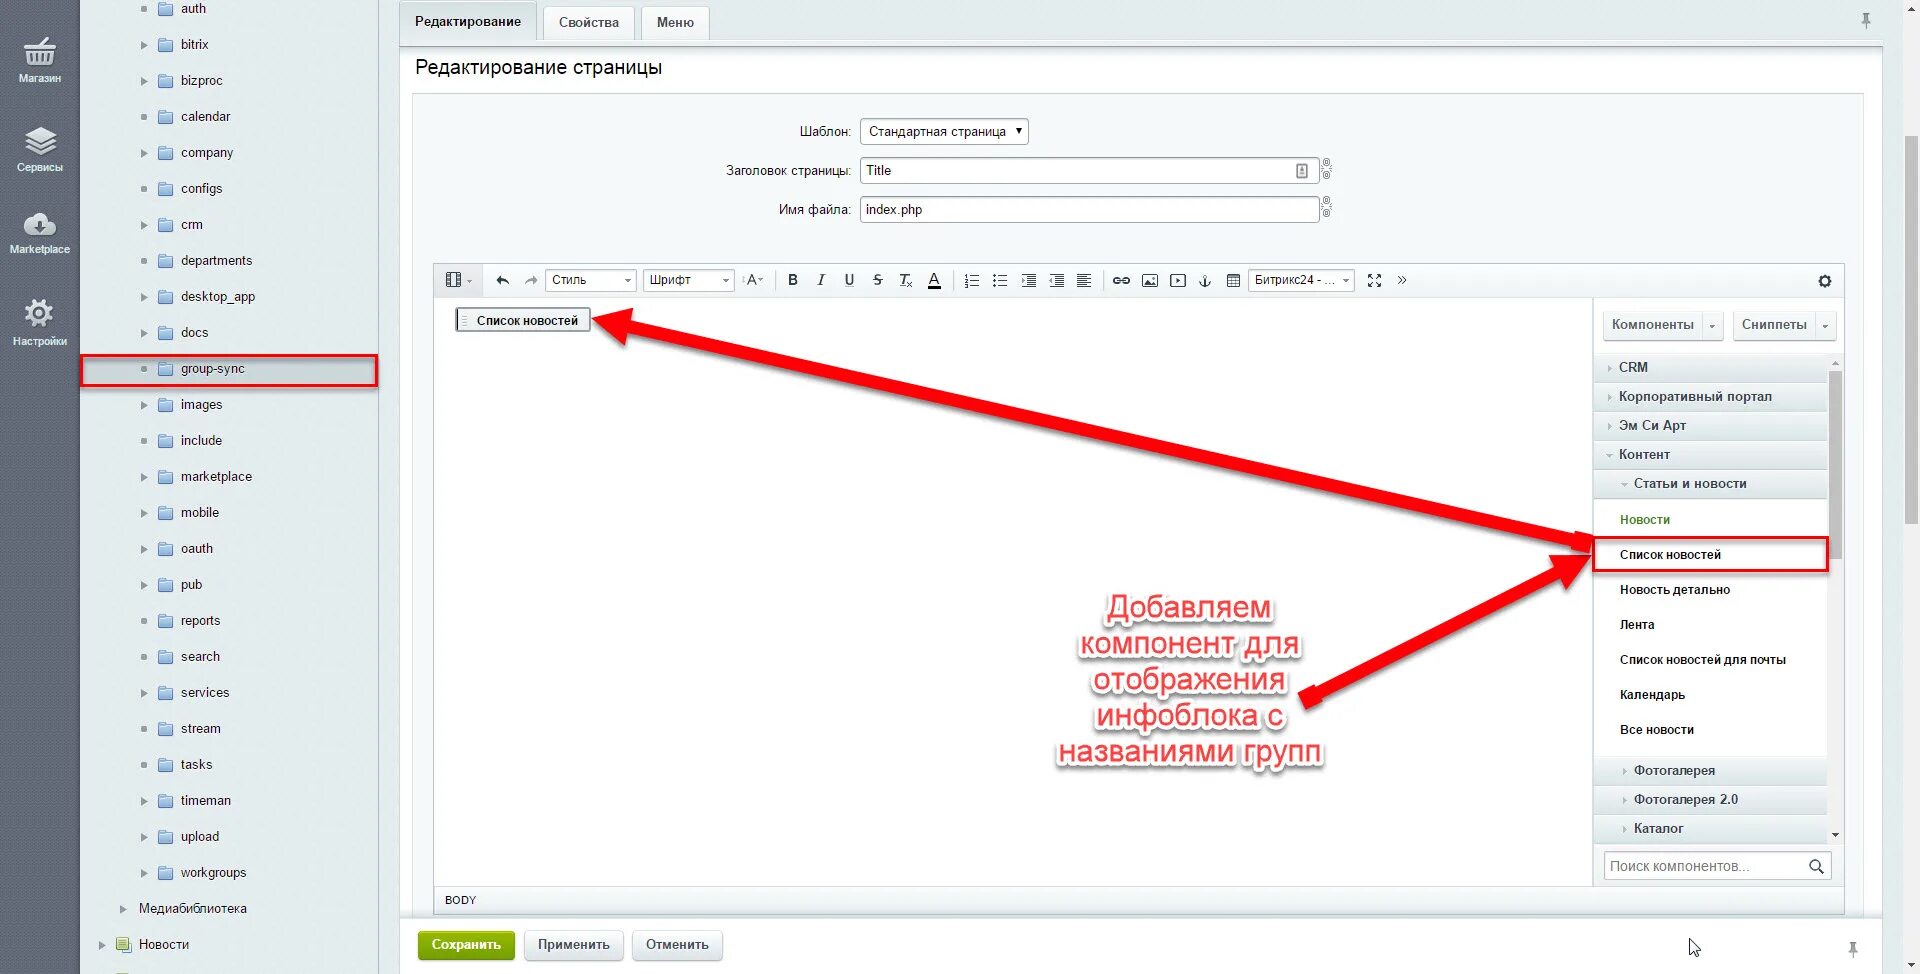
Task: Insert a video
Action: (1178, 280)
